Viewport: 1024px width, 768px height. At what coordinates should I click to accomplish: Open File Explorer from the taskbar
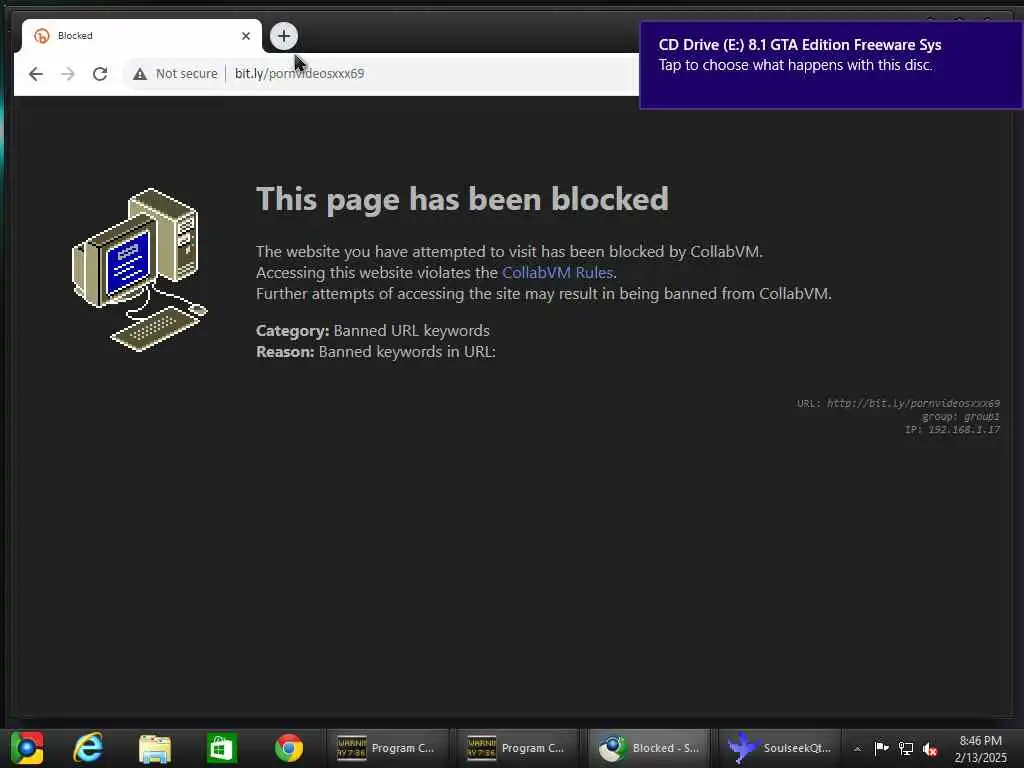coord(155,748)
